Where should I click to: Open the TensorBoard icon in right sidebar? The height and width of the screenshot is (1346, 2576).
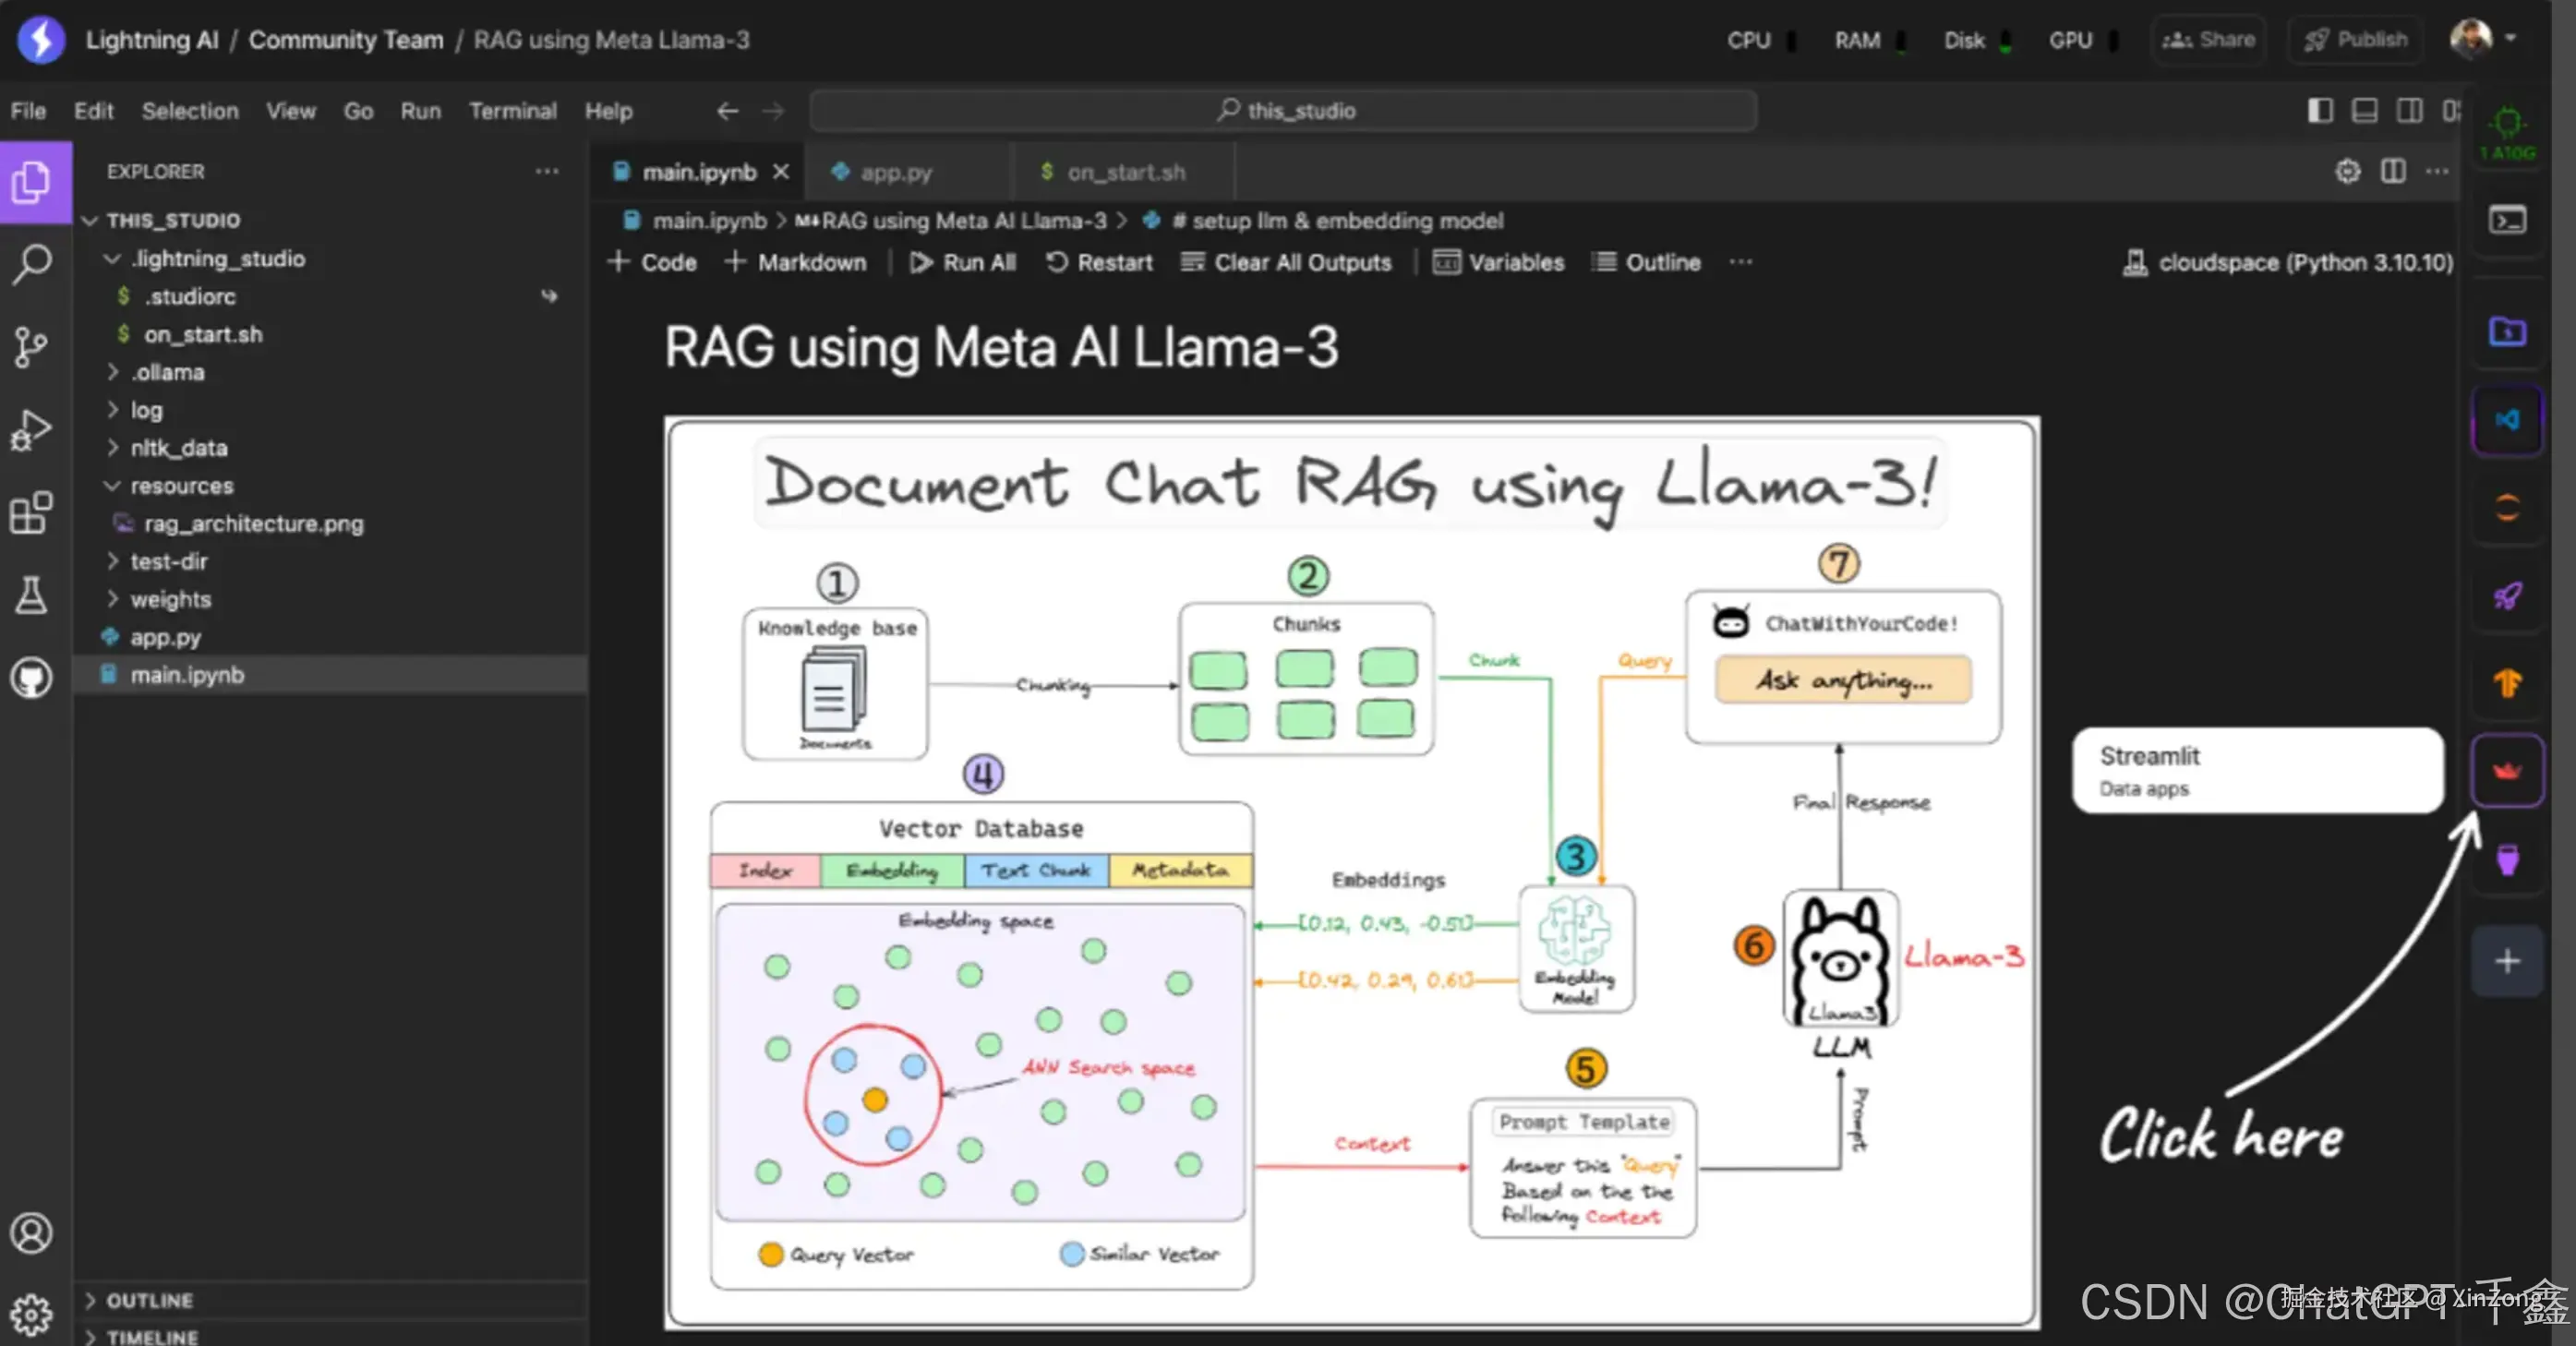[2507, 684]
